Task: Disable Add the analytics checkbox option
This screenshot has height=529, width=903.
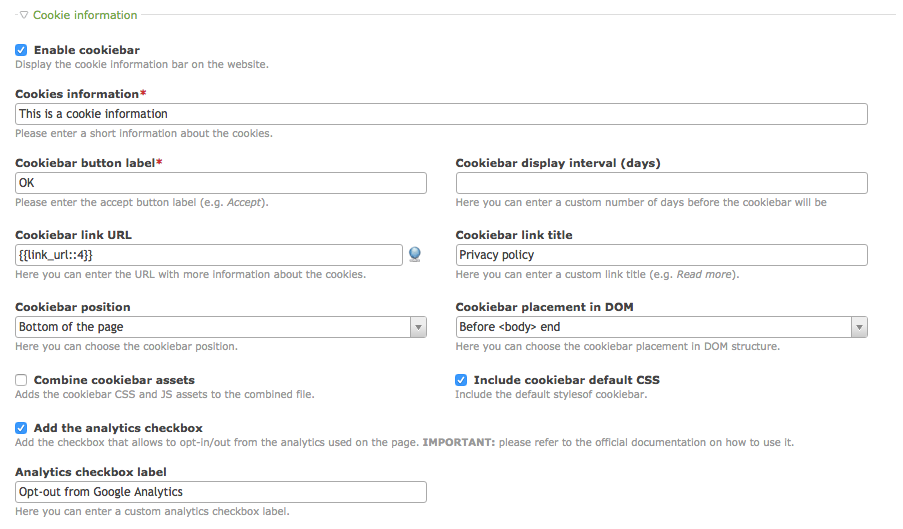Action: tap(21, 428)
